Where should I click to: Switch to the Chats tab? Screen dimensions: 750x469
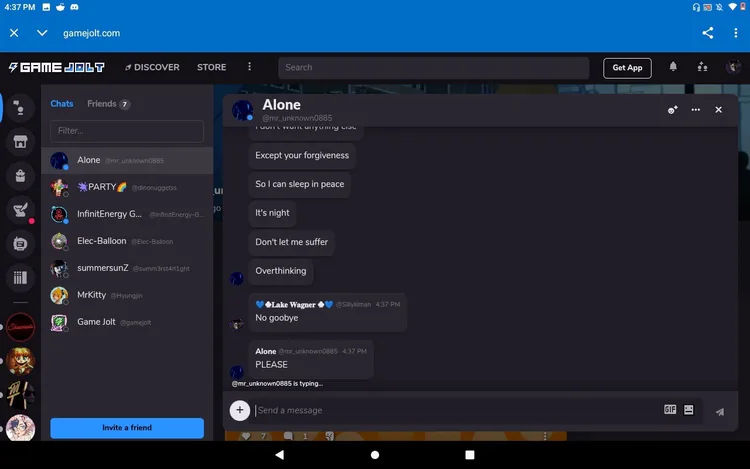click(62, 104)
